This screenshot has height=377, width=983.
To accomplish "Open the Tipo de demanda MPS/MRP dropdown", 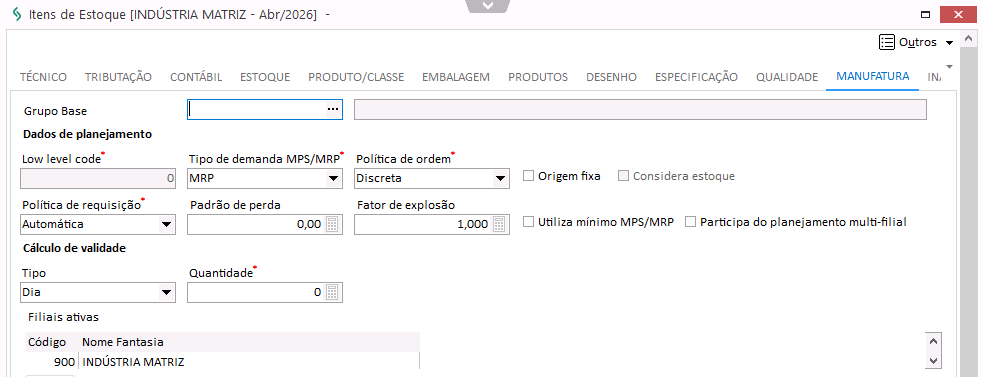I will click(x=334, y=179).
